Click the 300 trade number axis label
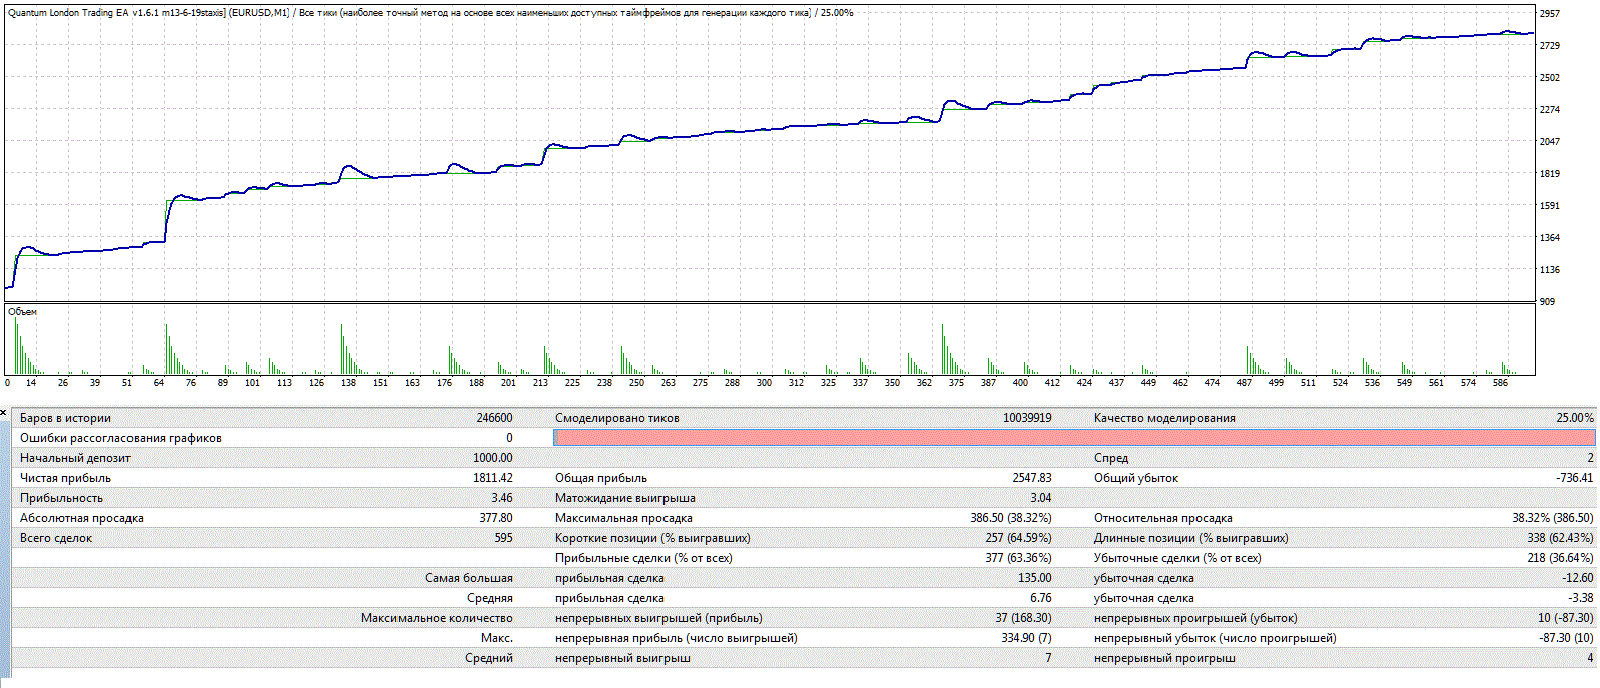The image size is (1600, 688). click(764, 383)
